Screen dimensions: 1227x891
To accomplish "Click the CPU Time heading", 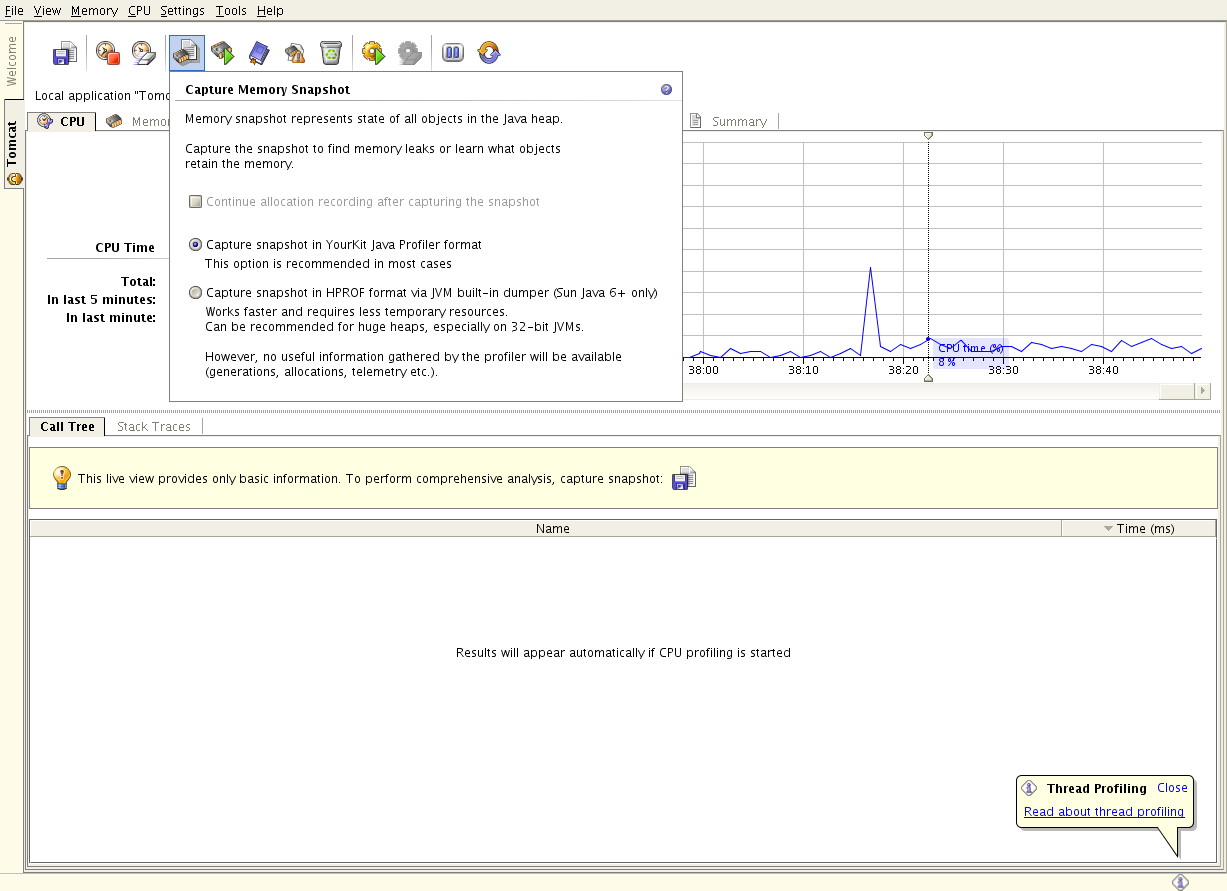I will (x=125, y=248).
